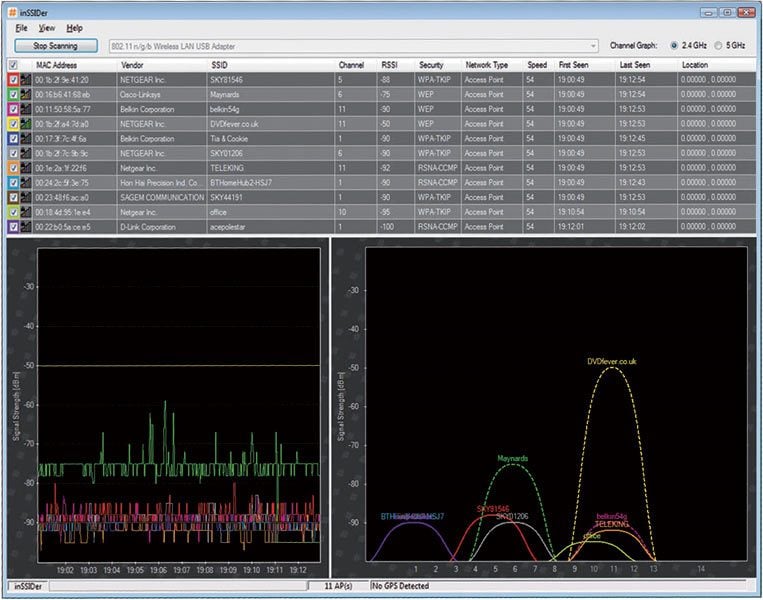Sort by Speed column header

pos(537,65)
